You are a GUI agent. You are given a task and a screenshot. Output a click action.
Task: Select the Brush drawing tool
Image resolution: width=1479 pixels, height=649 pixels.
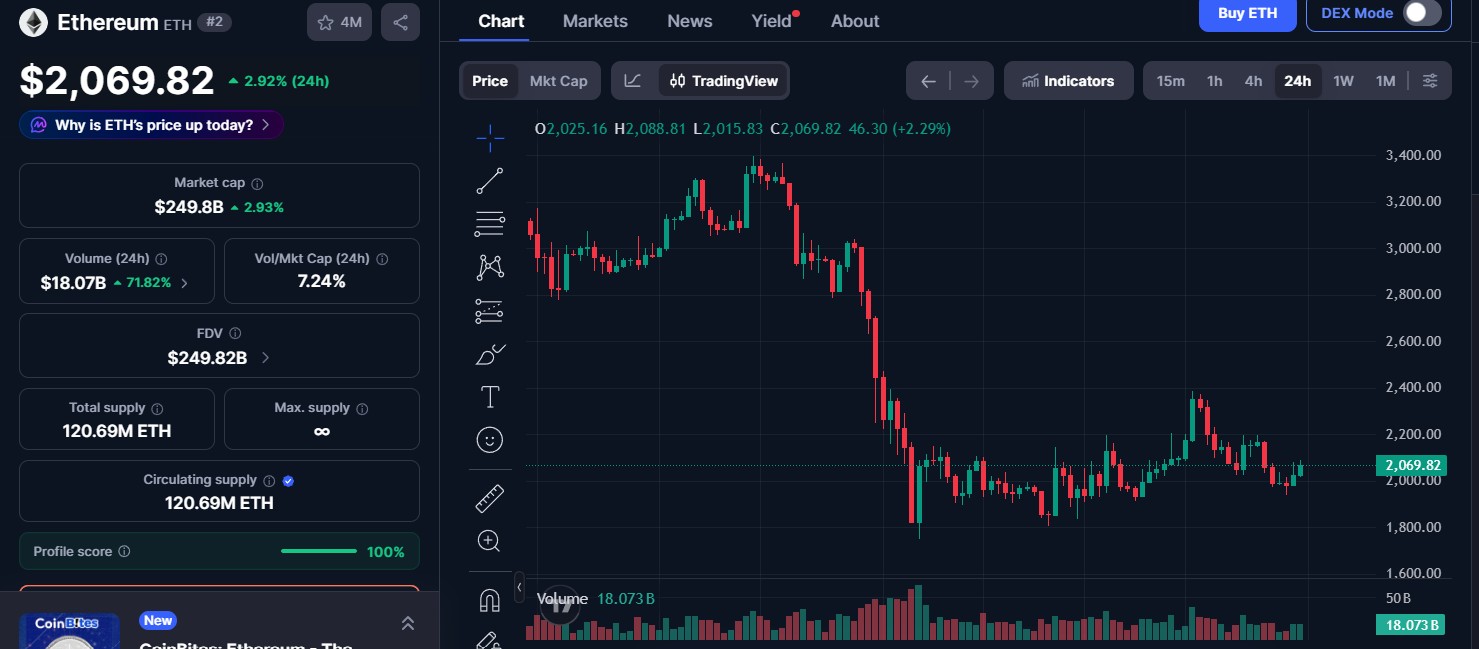coord(489,354)
